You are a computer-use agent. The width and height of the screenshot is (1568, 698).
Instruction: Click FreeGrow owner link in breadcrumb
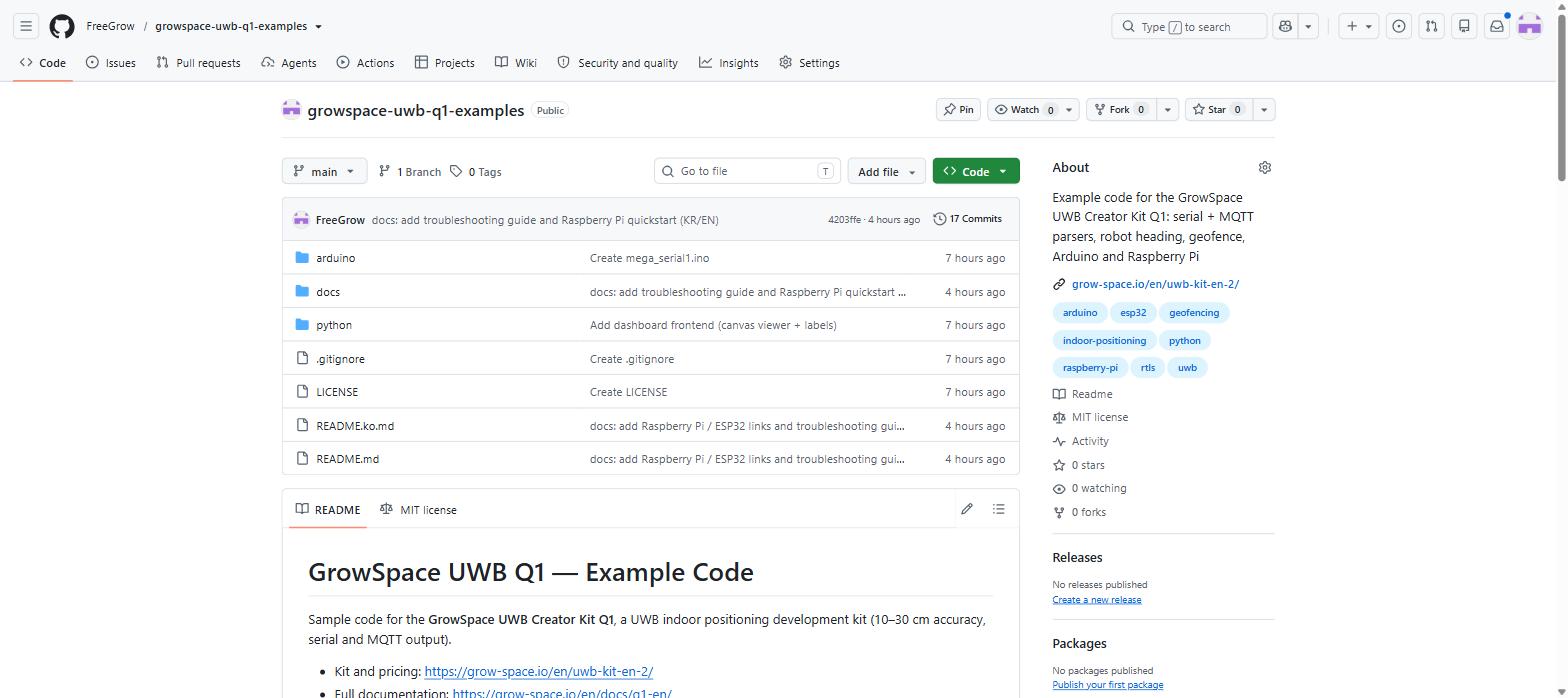click(110, 26)
